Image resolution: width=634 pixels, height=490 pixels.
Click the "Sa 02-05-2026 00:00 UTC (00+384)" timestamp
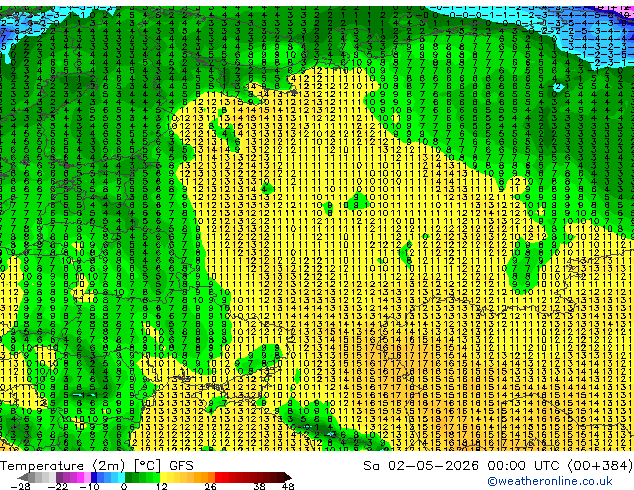point(498,465)
